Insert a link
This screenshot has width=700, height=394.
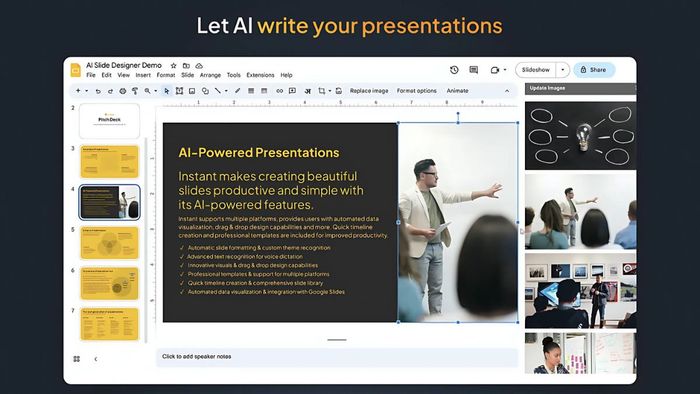coord(279,91)
